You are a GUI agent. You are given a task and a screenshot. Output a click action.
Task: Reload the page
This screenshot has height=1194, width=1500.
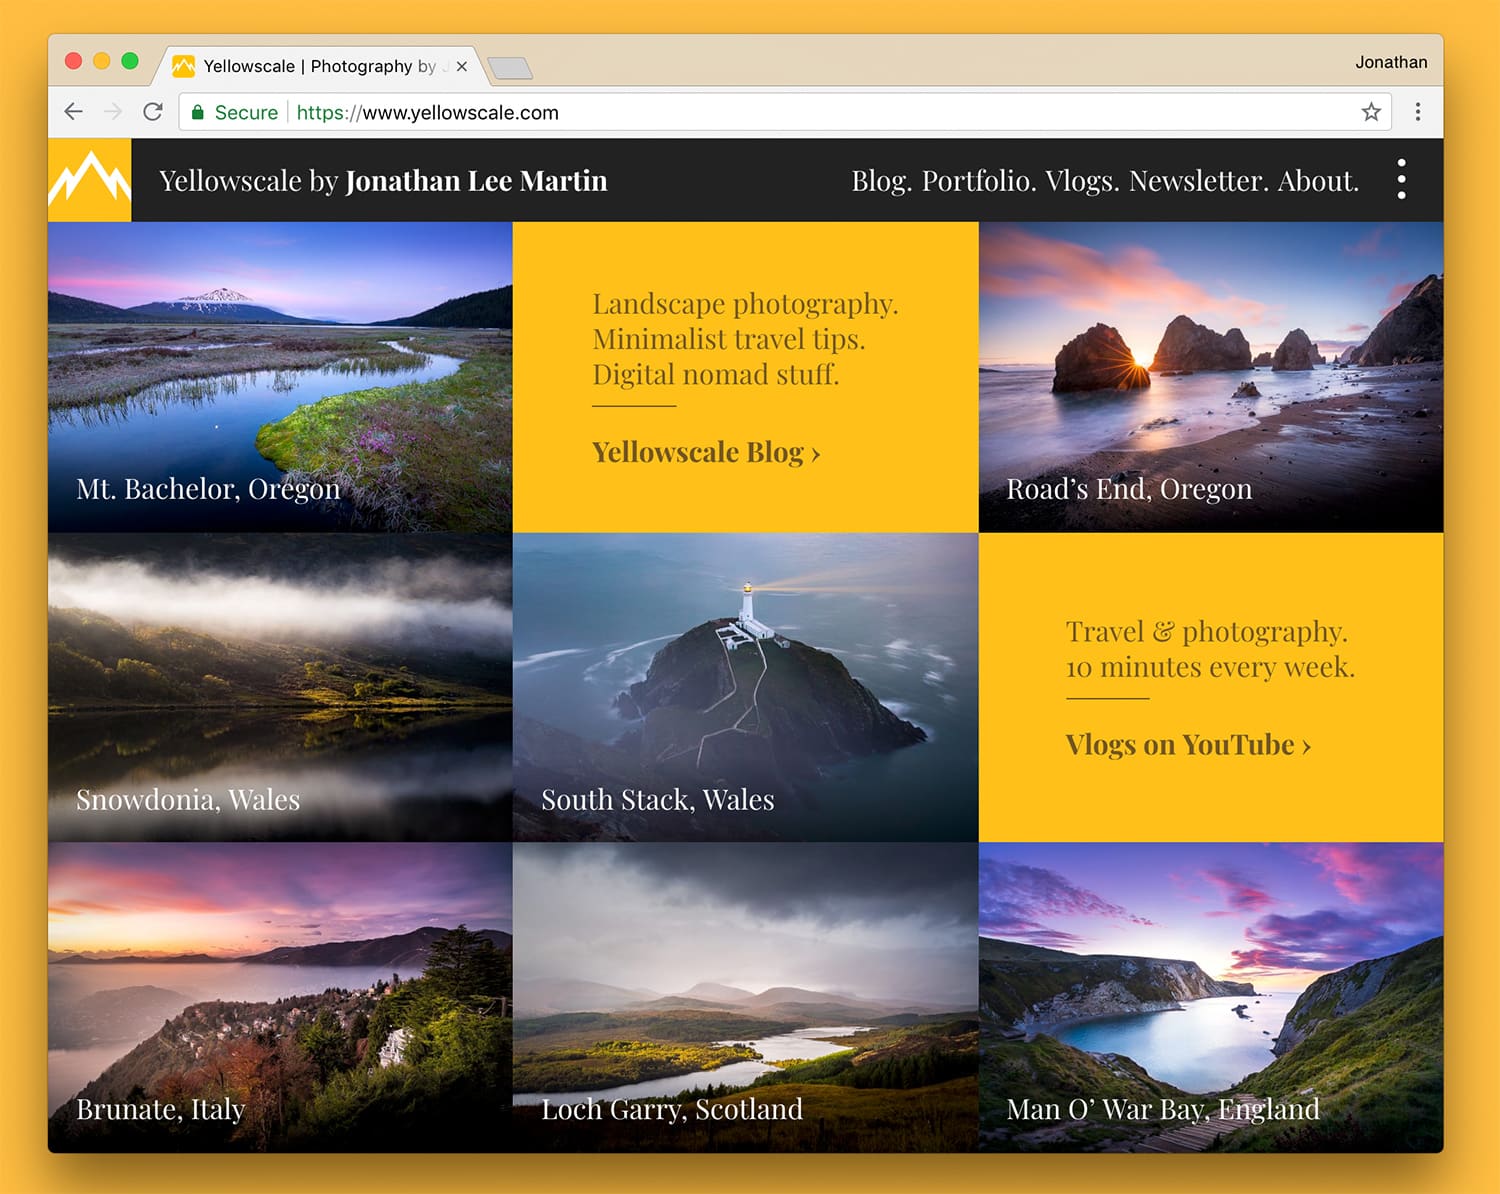click(153, 112)
